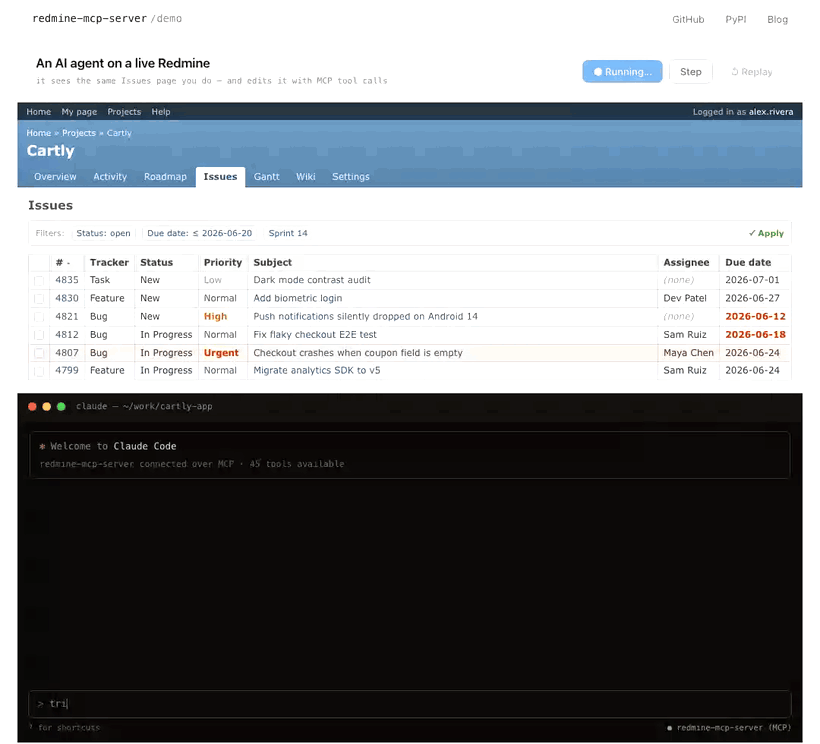Image resolution: width=820 pixels, height=744 pixels.
Task: Open the Roadmap tab
Action: pyautogui.click(x=165, y=177)
